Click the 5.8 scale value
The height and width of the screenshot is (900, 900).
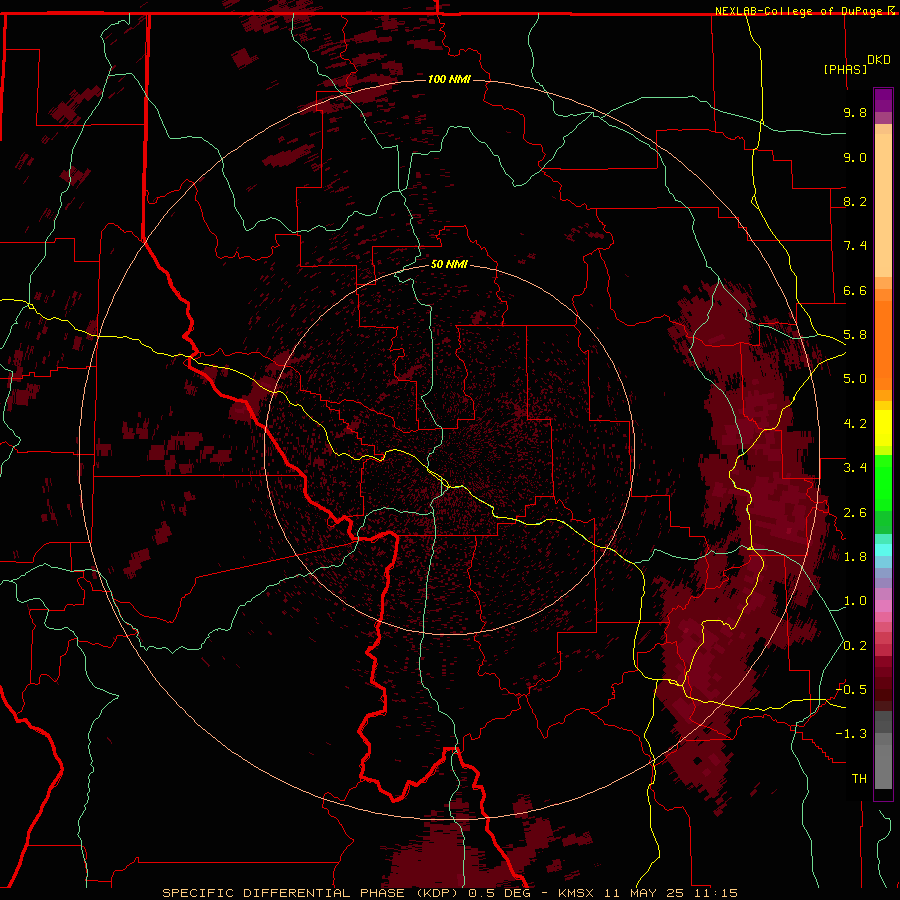[855, 335]
